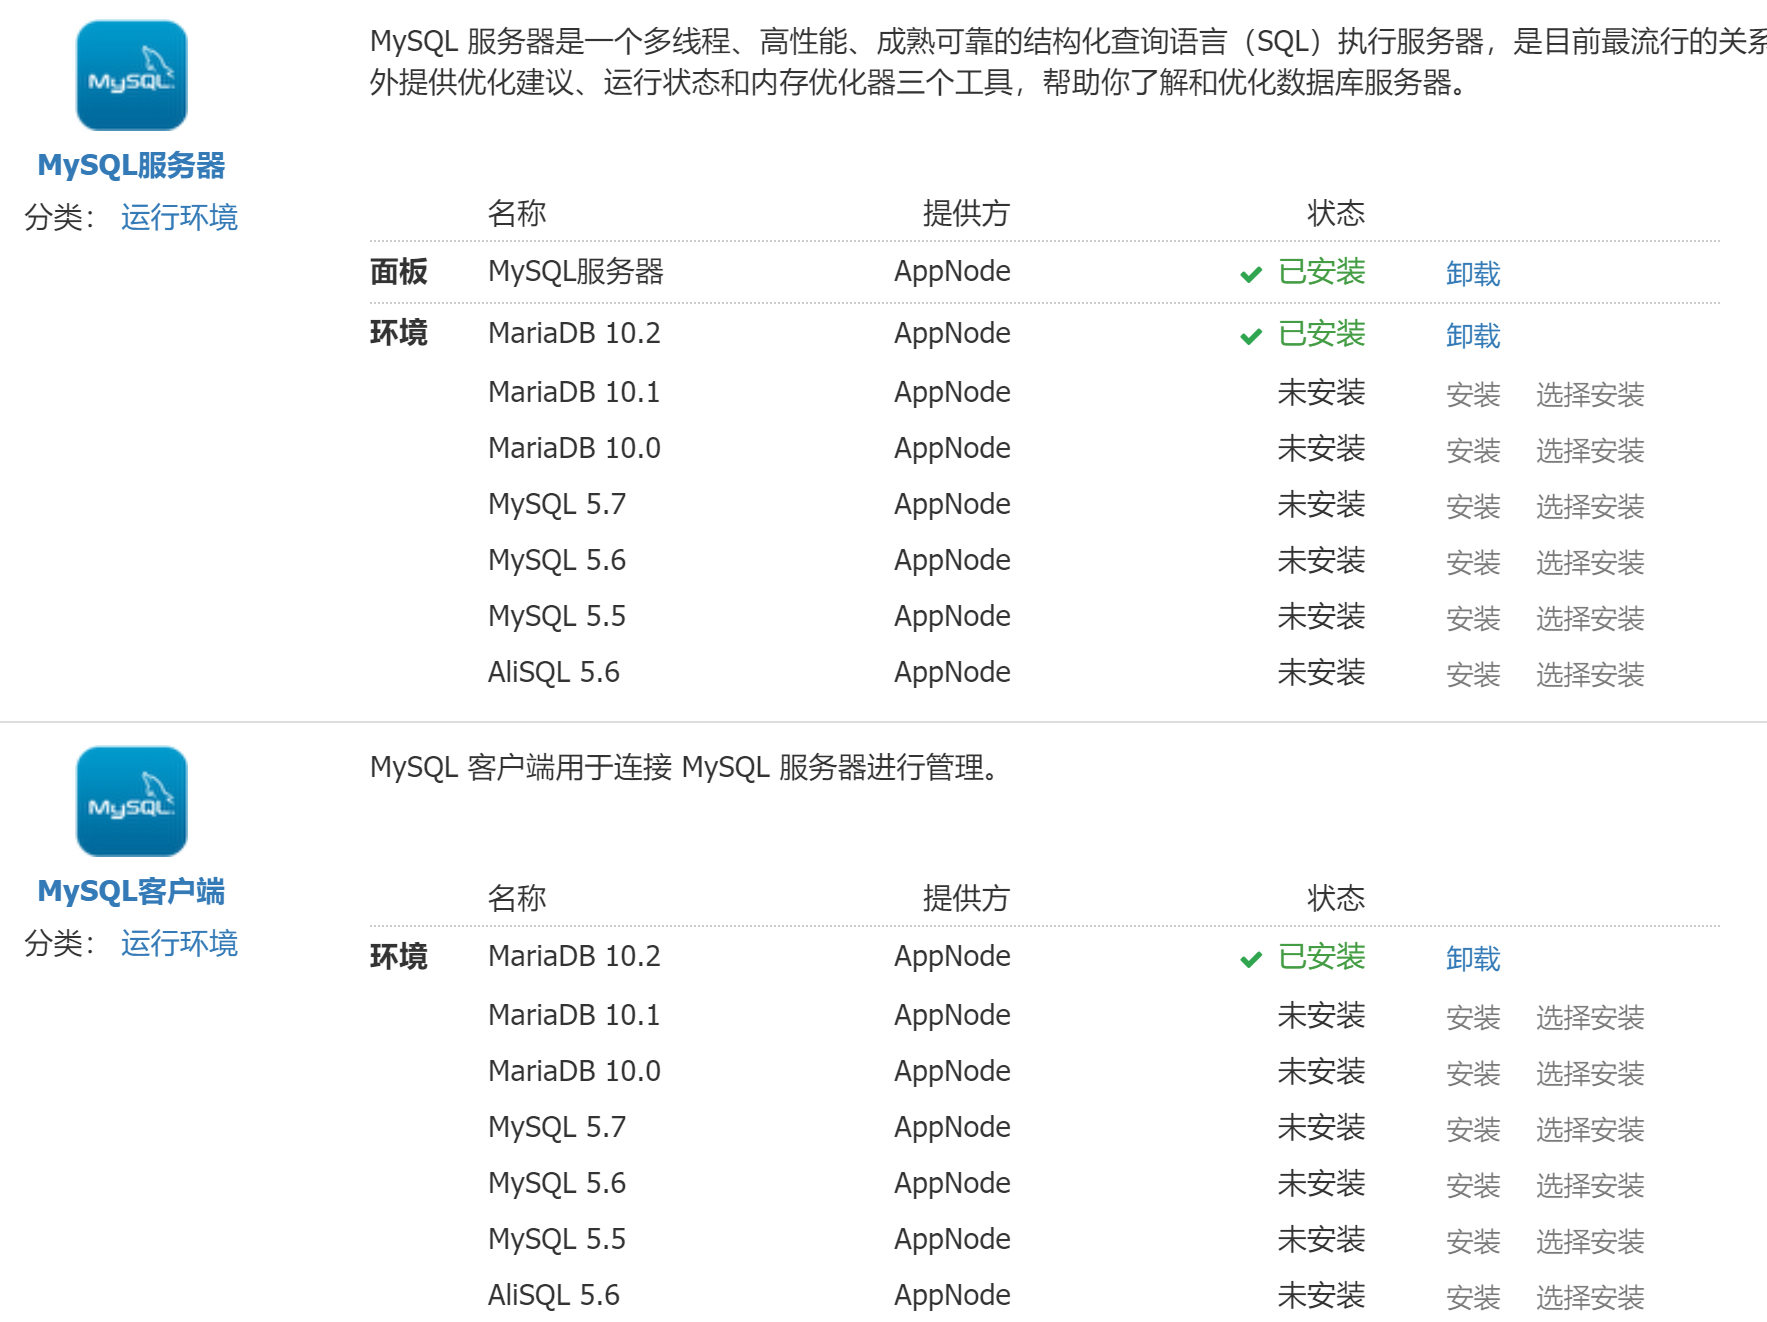1767x1322 pixels.
Task: Choose 选择安装 for server MariaDB 10.0
Action: (1589, 450)
